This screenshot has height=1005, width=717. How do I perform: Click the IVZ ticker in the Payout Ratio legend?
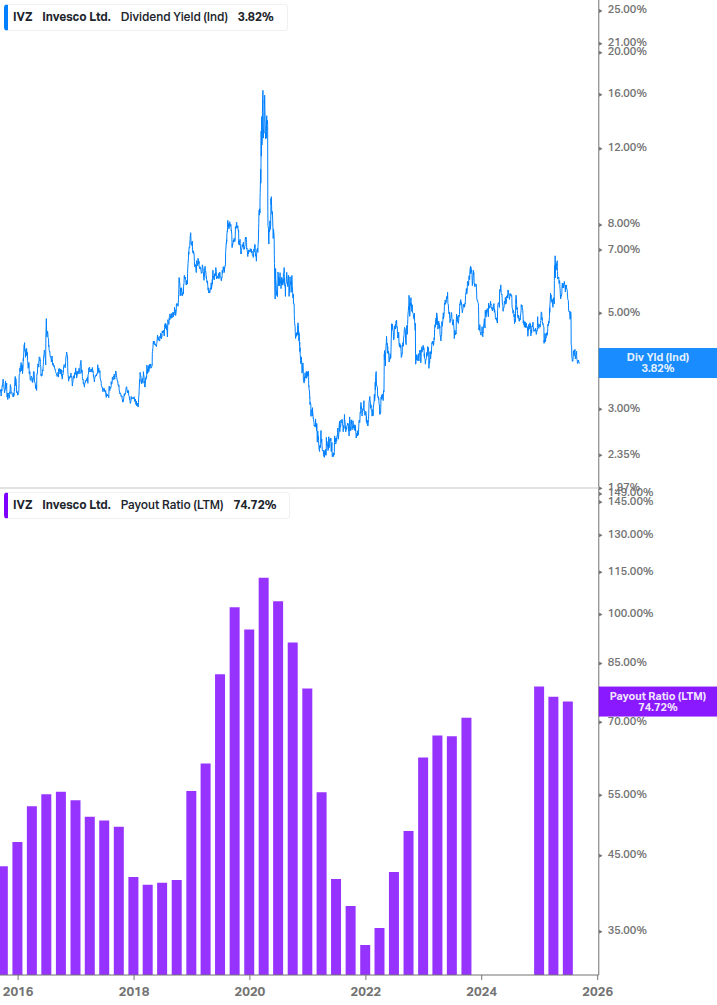[22, 505]
